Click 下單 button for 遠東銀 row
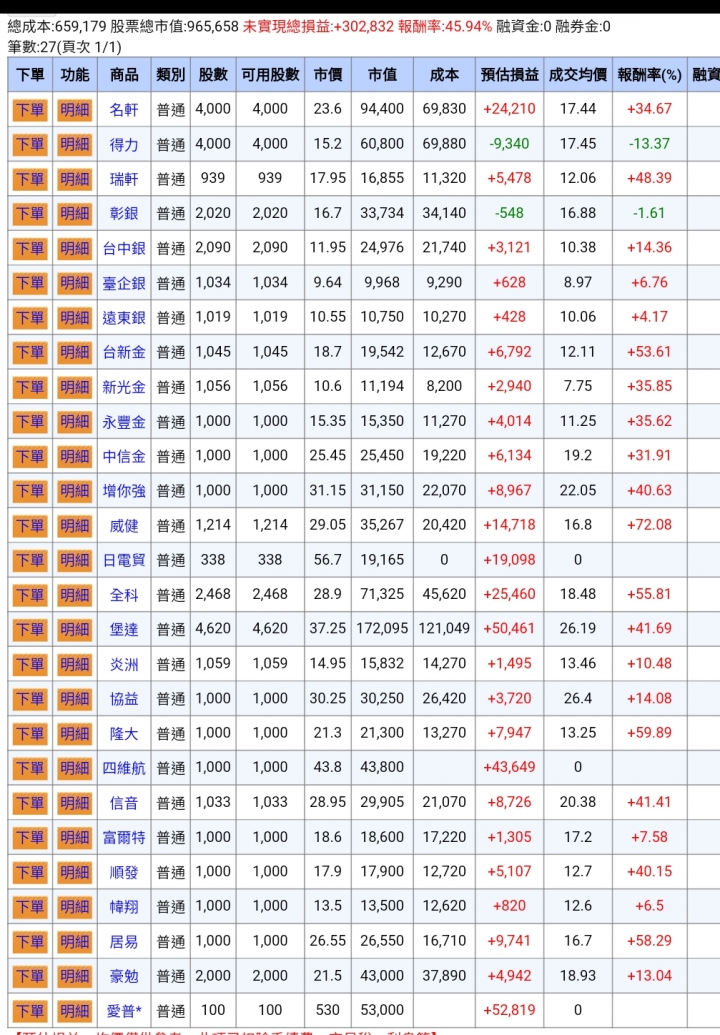Viewport: 720px width, 1035px height. click(30, 317)
